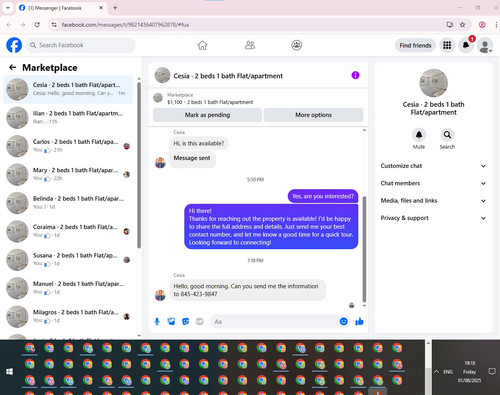Open the GIF picker icon

(x=200, y=321)
